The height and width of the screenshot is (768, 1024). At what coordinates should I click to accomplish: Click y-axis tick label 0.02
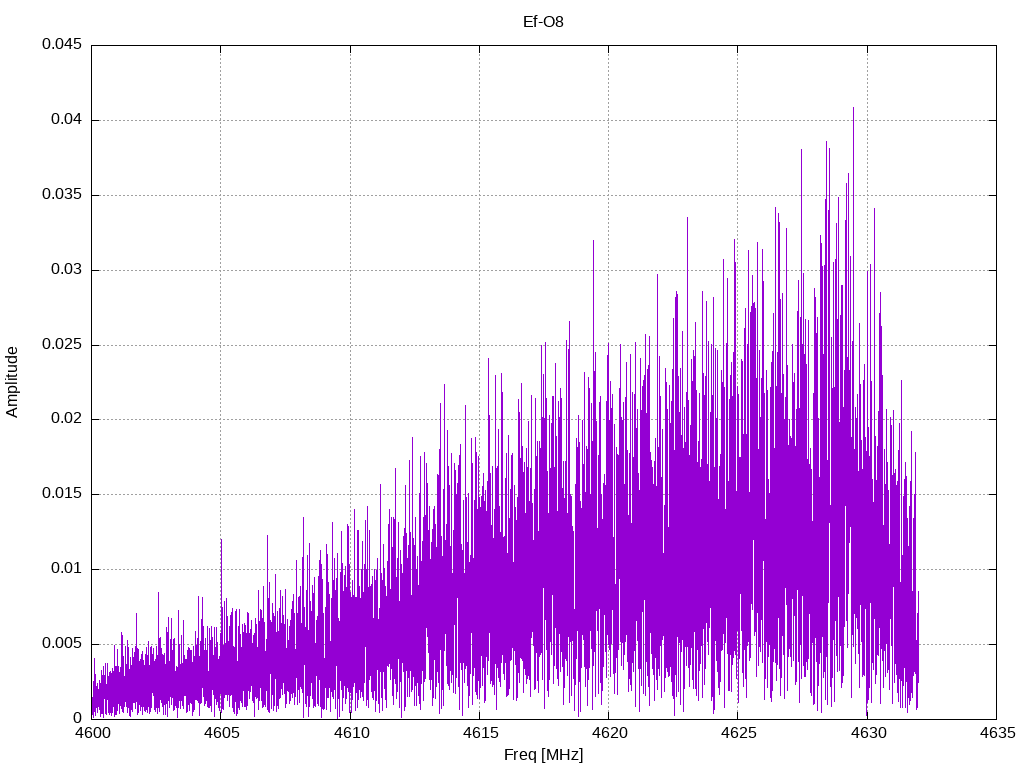pos(67,419)
